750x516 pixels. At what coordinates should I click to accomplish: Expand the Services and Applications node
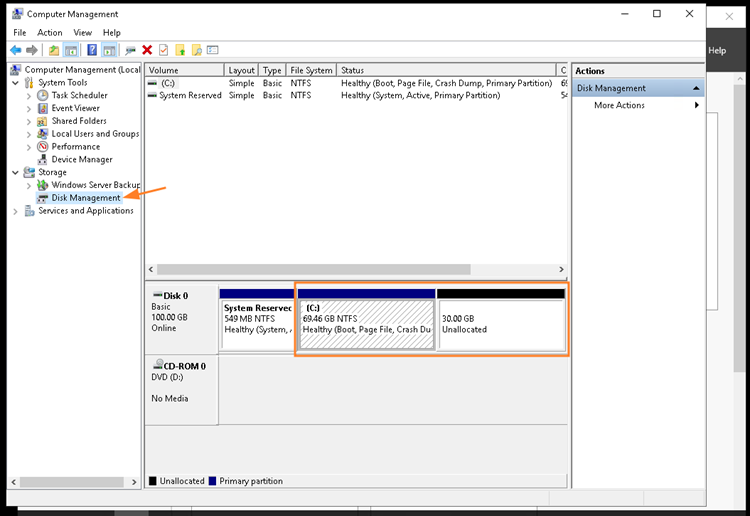15,211
